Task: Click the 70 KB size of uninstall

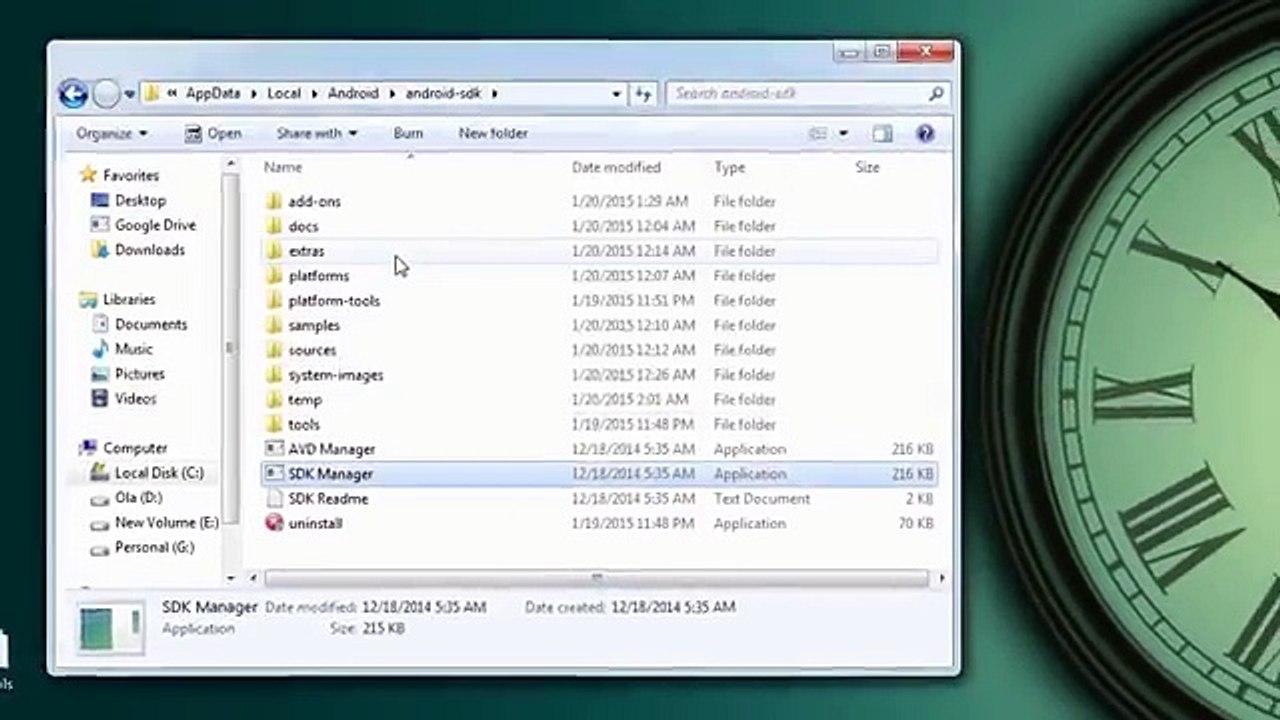Action: tap(916, 523)
